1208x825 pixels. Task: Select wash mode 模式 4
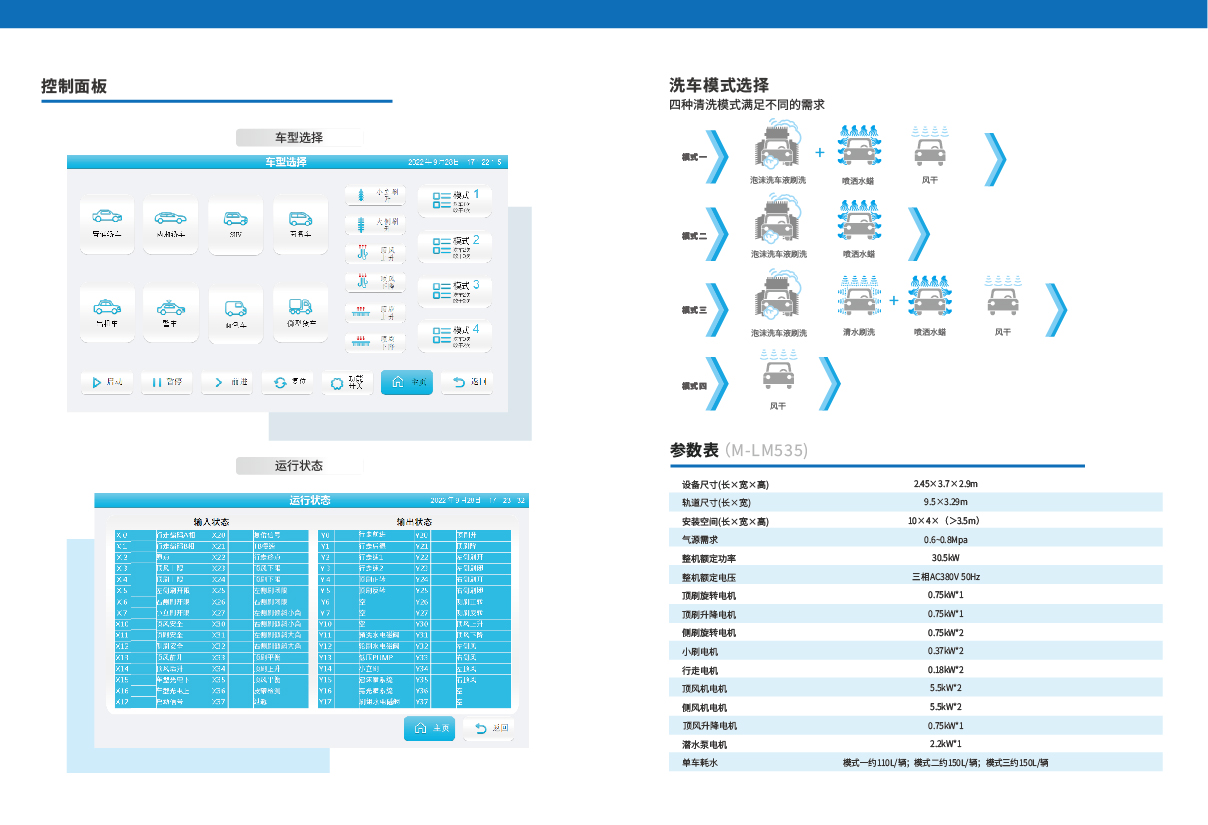point(455,335)
